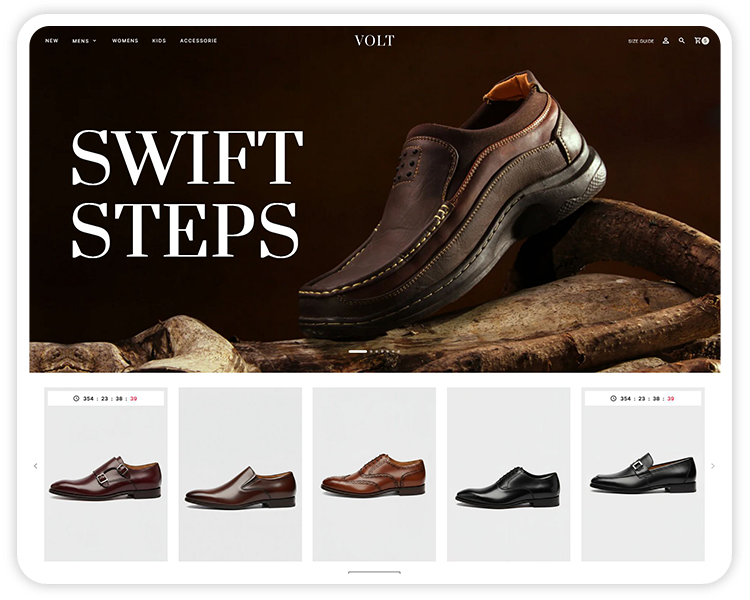Select the burgundy double monk strap shoe
The image size is (750, 600).
coord(105,479)
